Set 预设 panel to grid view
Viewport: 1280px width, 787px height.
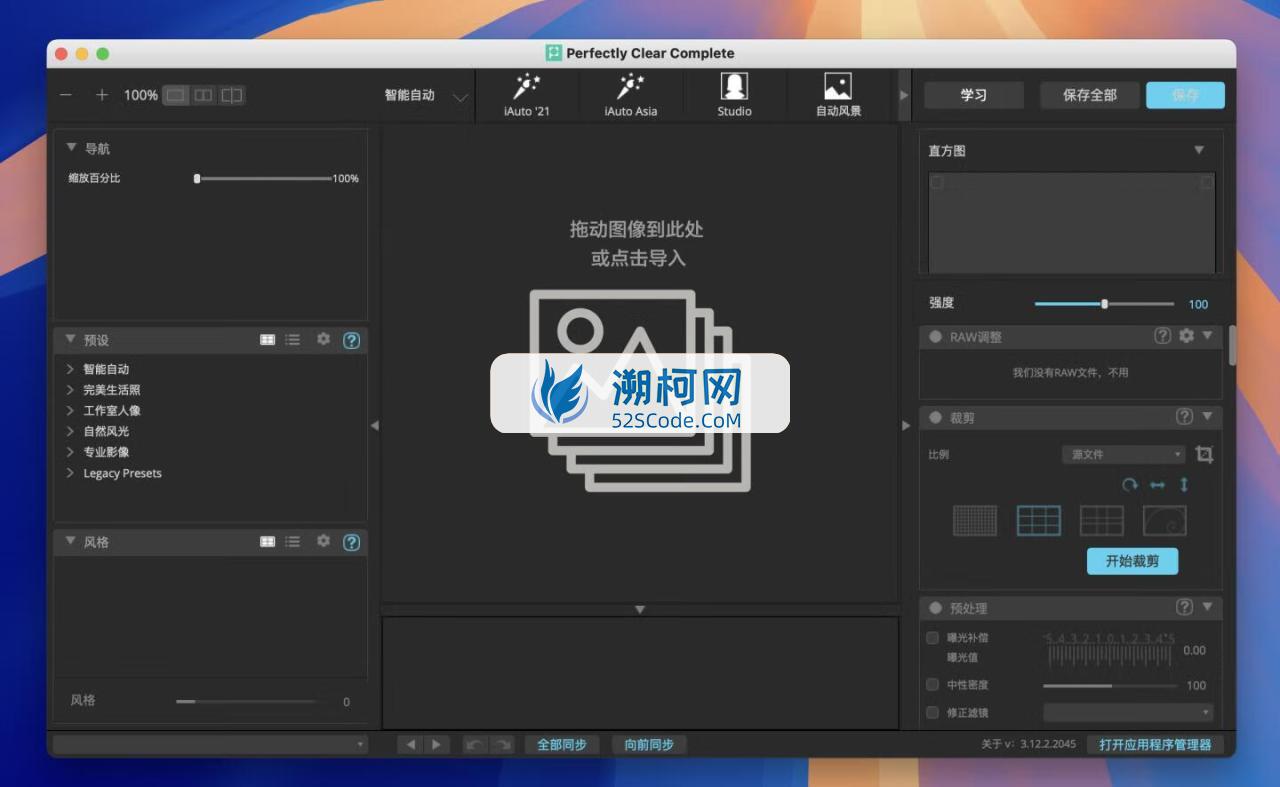pyautogui.click(x=267, y=340)
